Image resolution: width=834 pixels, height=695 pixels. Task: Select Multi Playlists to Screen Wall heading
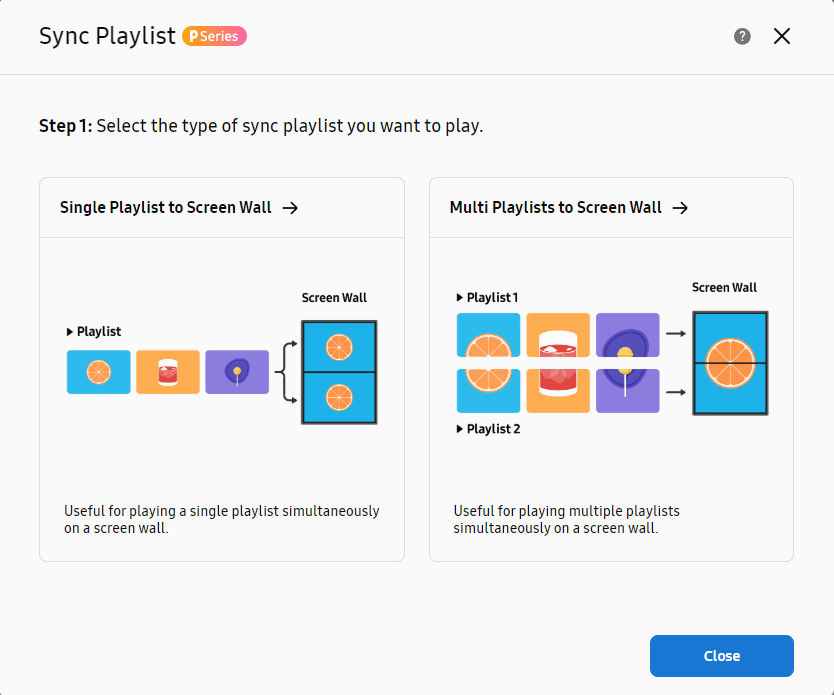tap(555, 207)
